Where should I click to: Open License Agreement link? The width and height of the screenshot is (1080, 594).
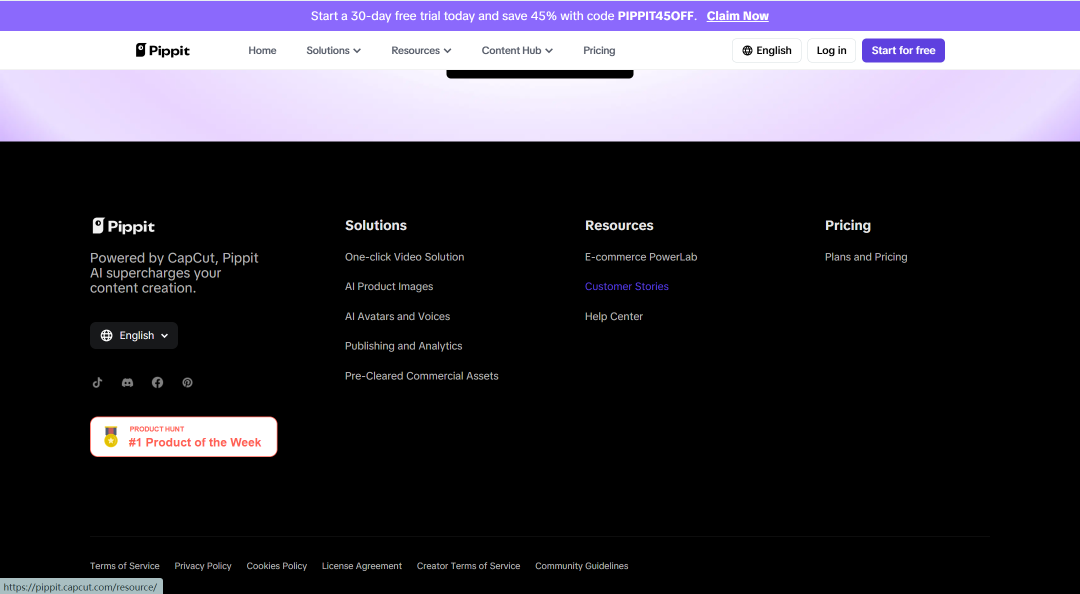[362, 566]
